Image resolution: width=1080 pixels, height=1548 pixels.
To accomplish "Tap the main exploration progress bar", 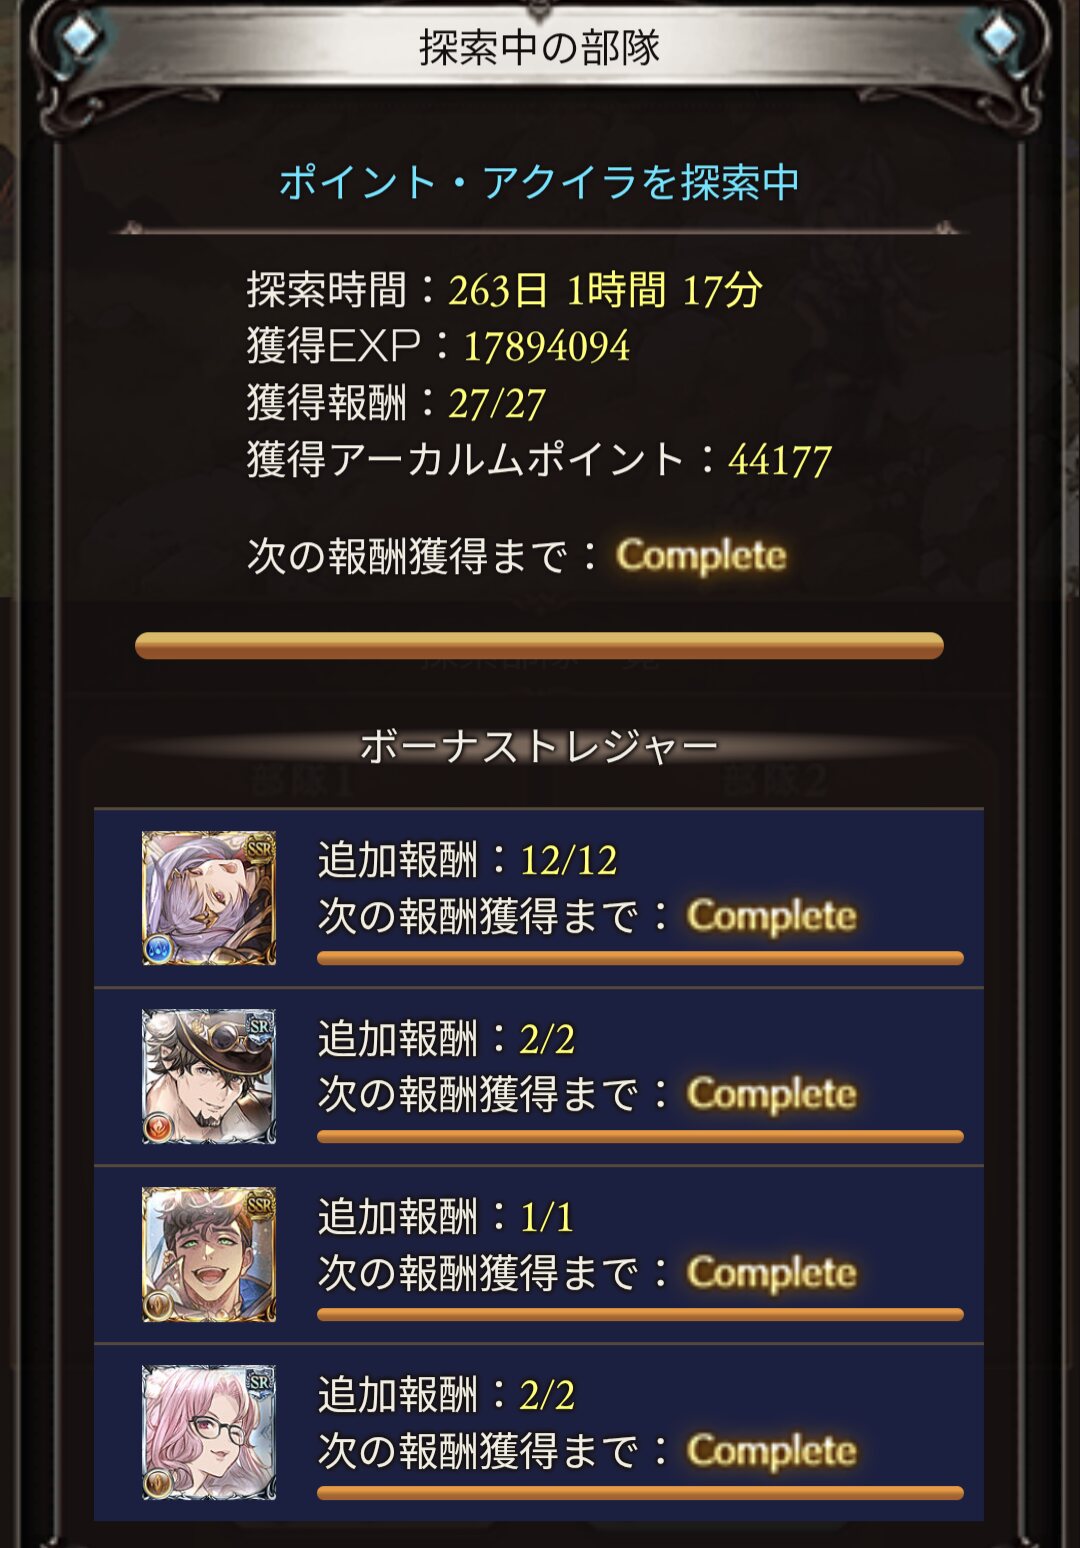I will point(539,645).
